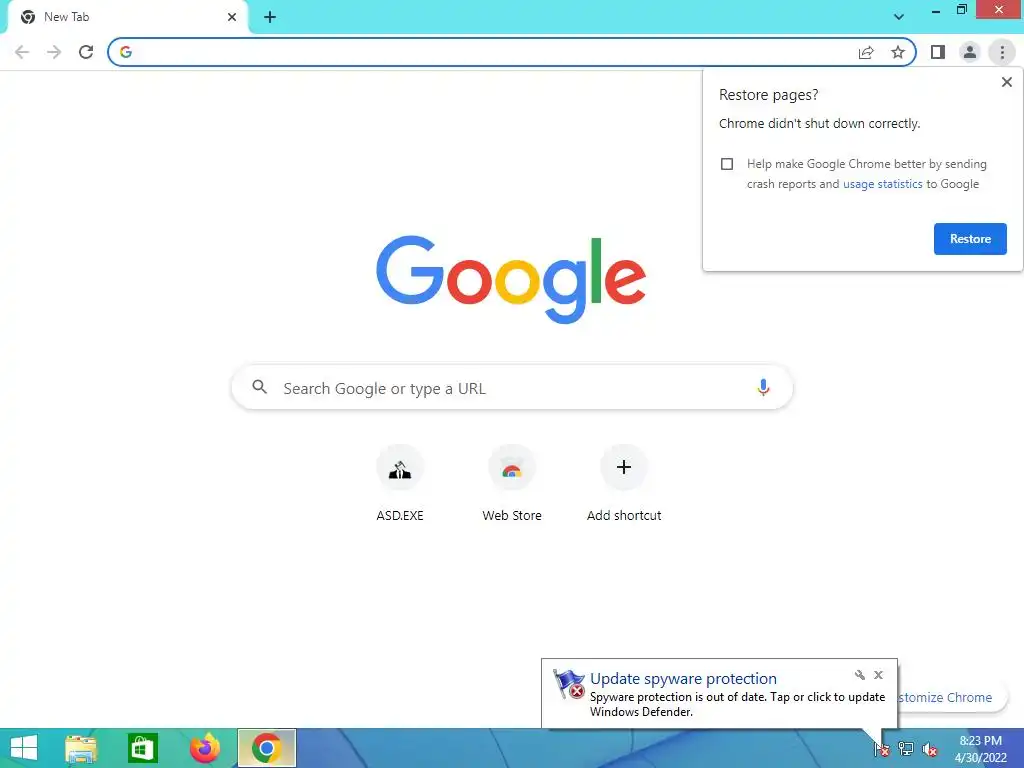
Task: Restore down the Chrome window
Action: 962,10
